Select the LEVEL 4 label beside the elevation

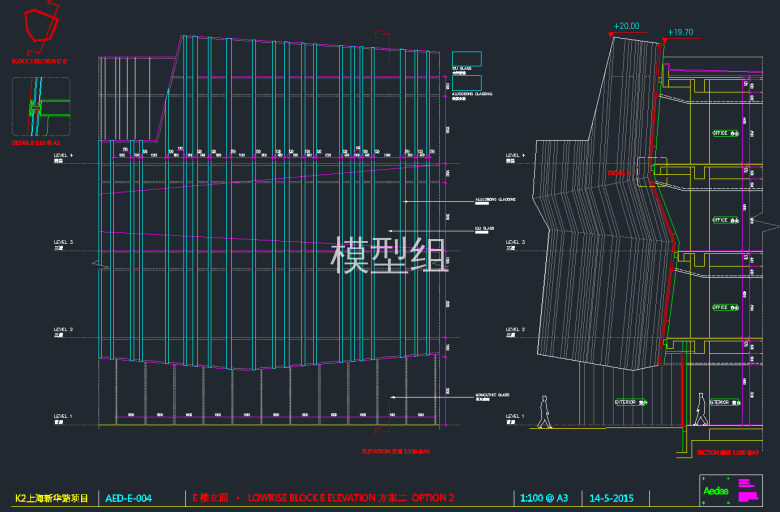63,158
